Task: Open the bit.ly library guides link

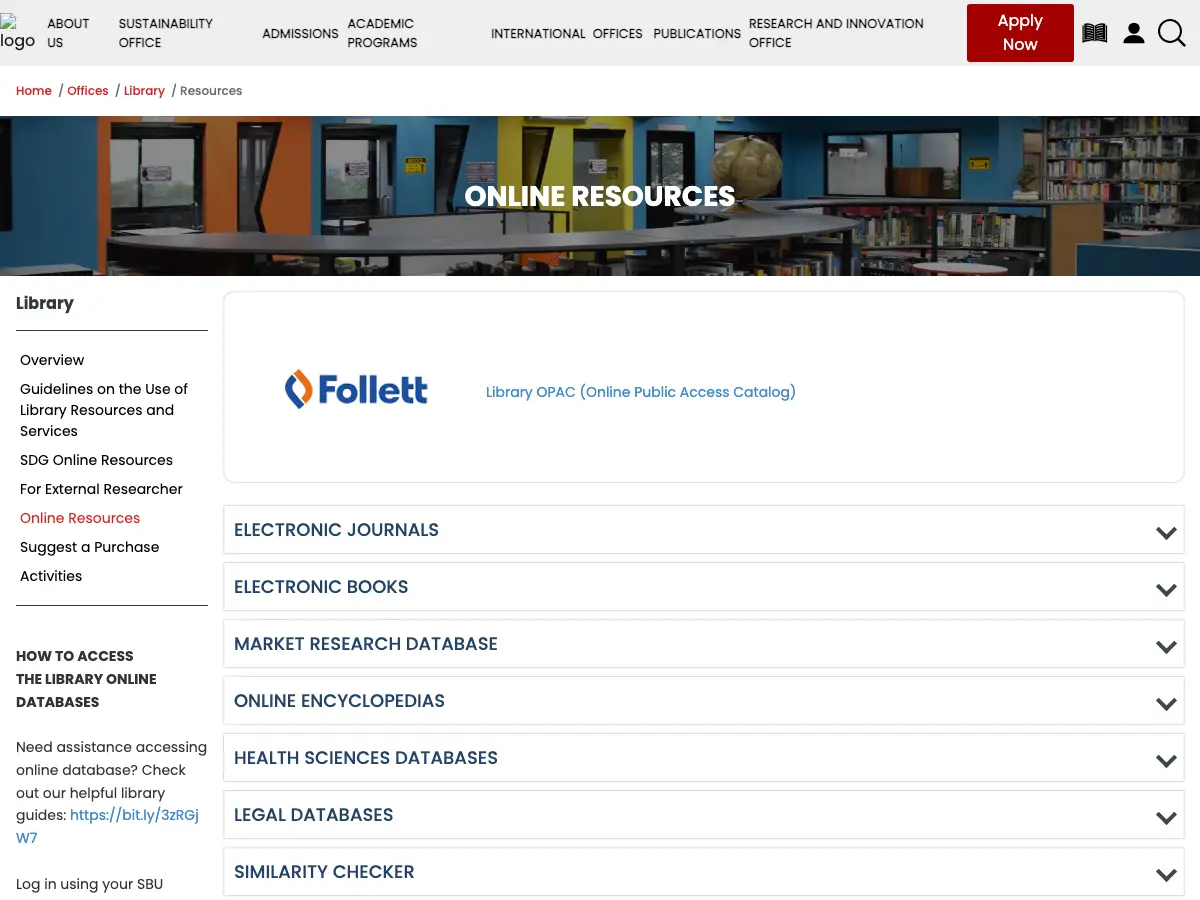Action: [x=107, y=826]
